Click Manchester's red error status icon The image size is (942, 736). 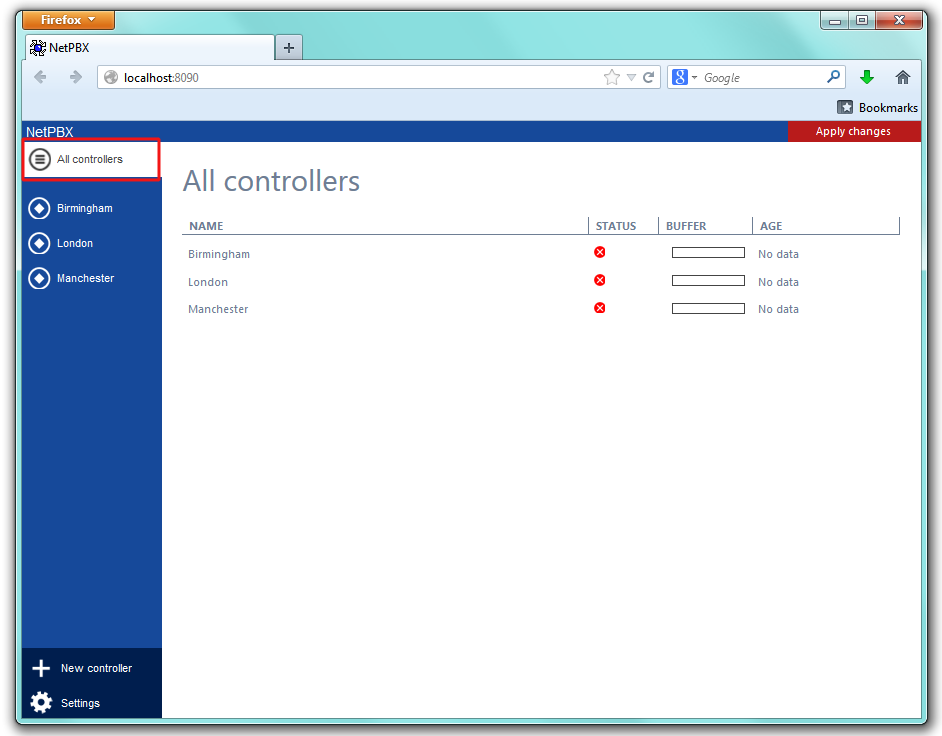point(600,308)
